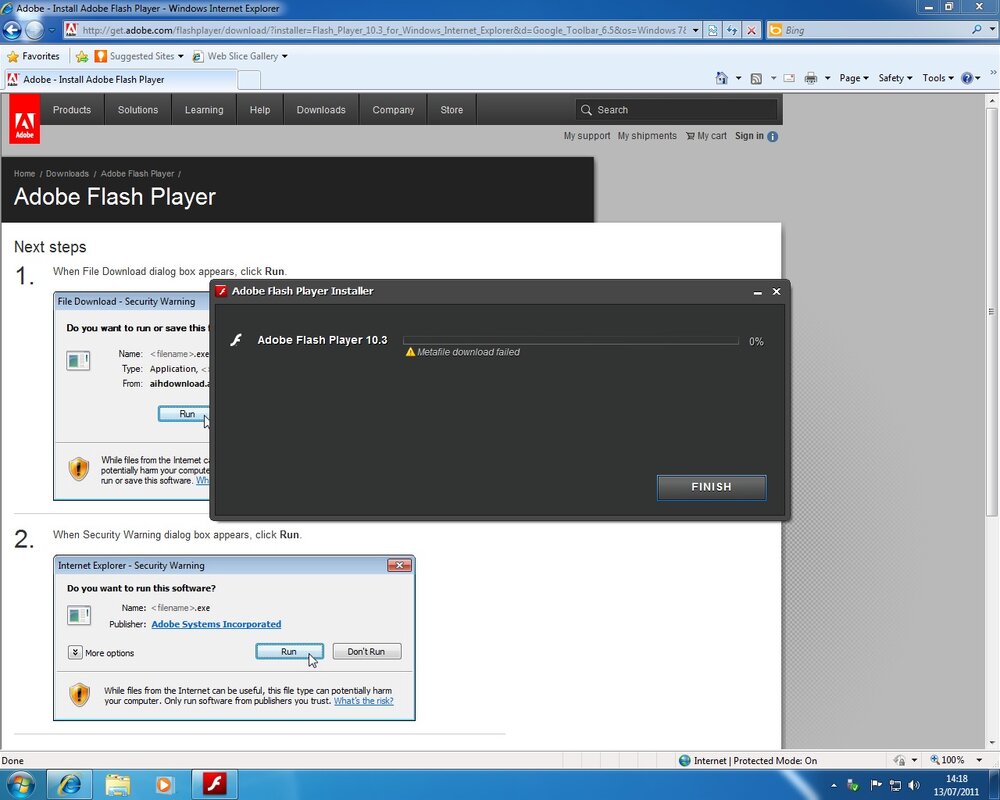Open the Safety menu dropdown
This screenshot has height=800, width=1000.
(895, 78)
